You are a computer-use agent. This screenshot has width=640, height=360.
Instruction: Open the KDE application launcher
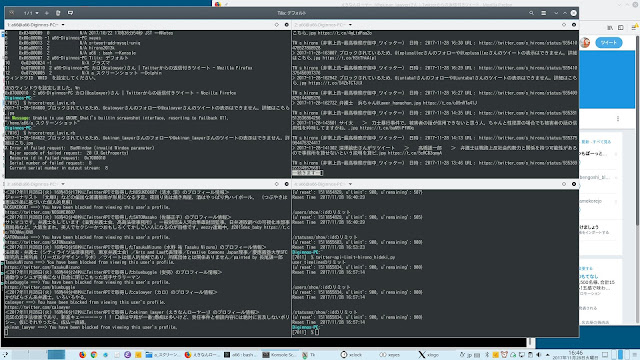coord(6,354)
